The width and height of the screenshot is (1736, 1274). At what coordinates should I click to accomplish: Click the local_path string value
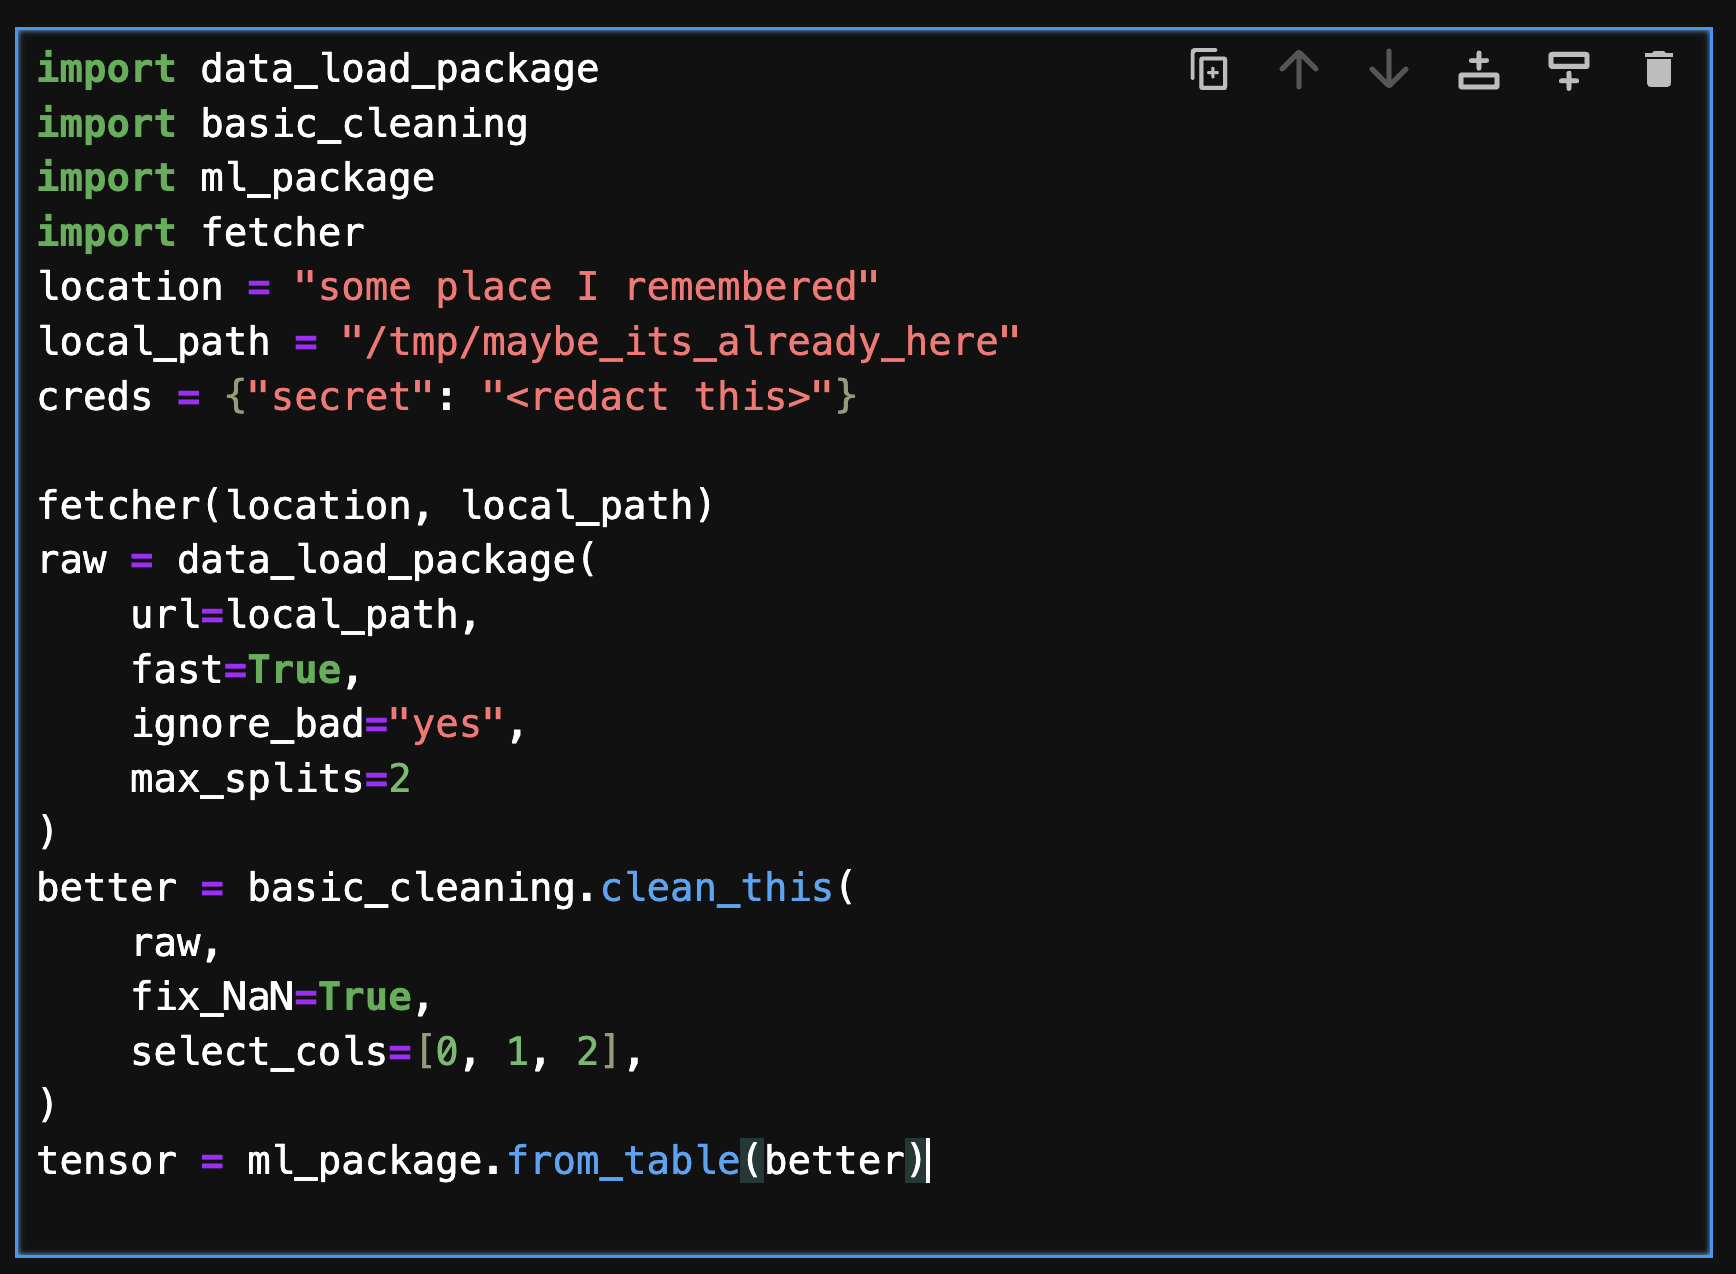(x=680, y=342)
